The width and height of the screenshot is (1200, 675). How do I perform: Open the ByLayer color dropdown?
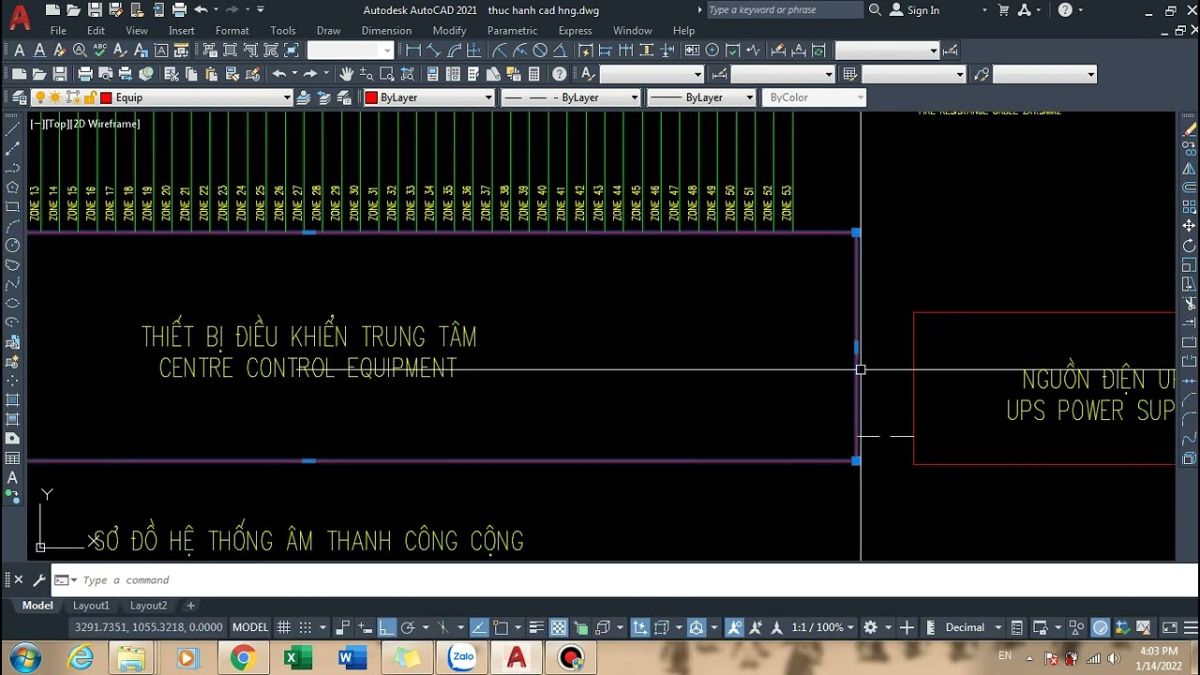pyautogui.click(x=488, y=98)
